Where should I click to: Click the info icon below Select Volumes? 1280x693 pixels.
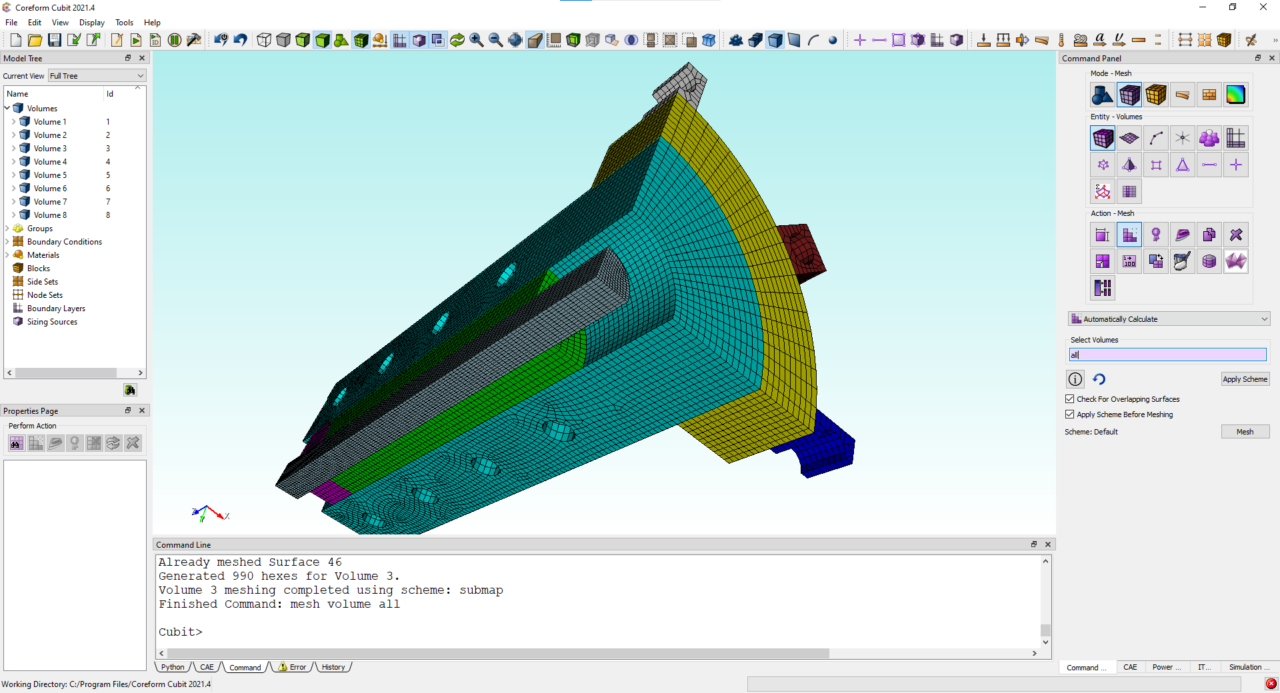click(x=1075, y=379)
